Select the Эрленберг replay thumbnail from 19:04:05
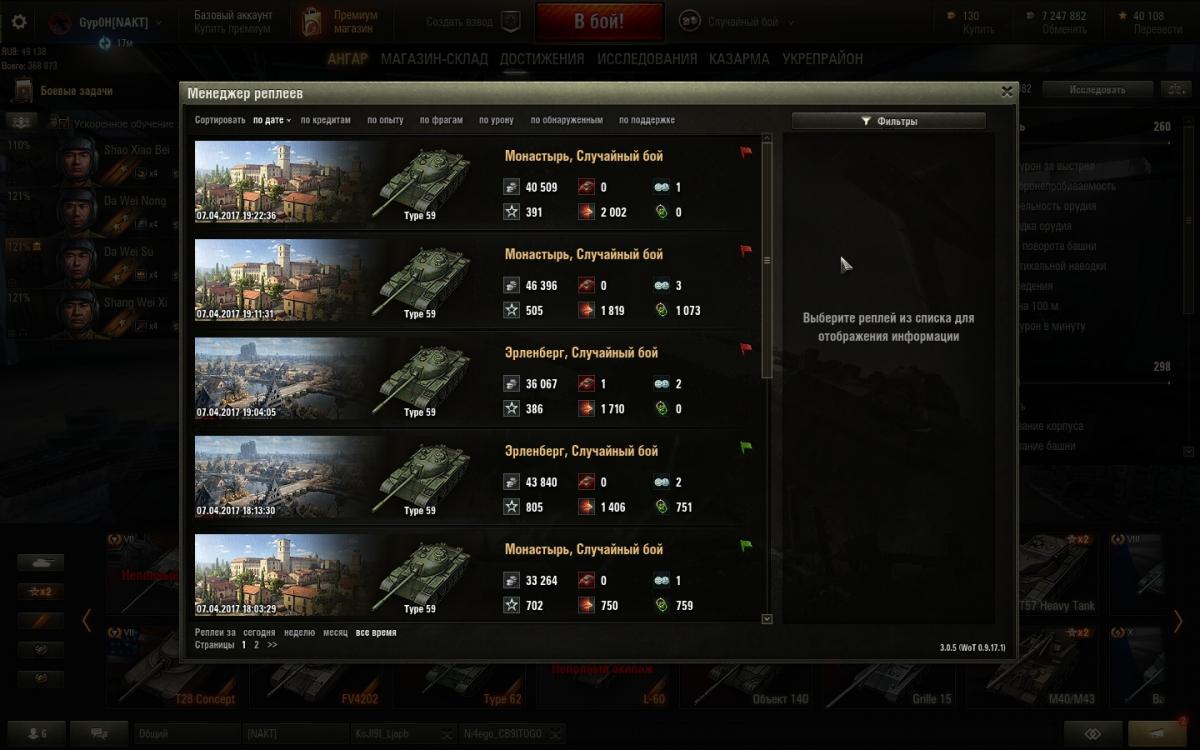The height and width of the screenshot is (750, 1200). tap(285, 379)
